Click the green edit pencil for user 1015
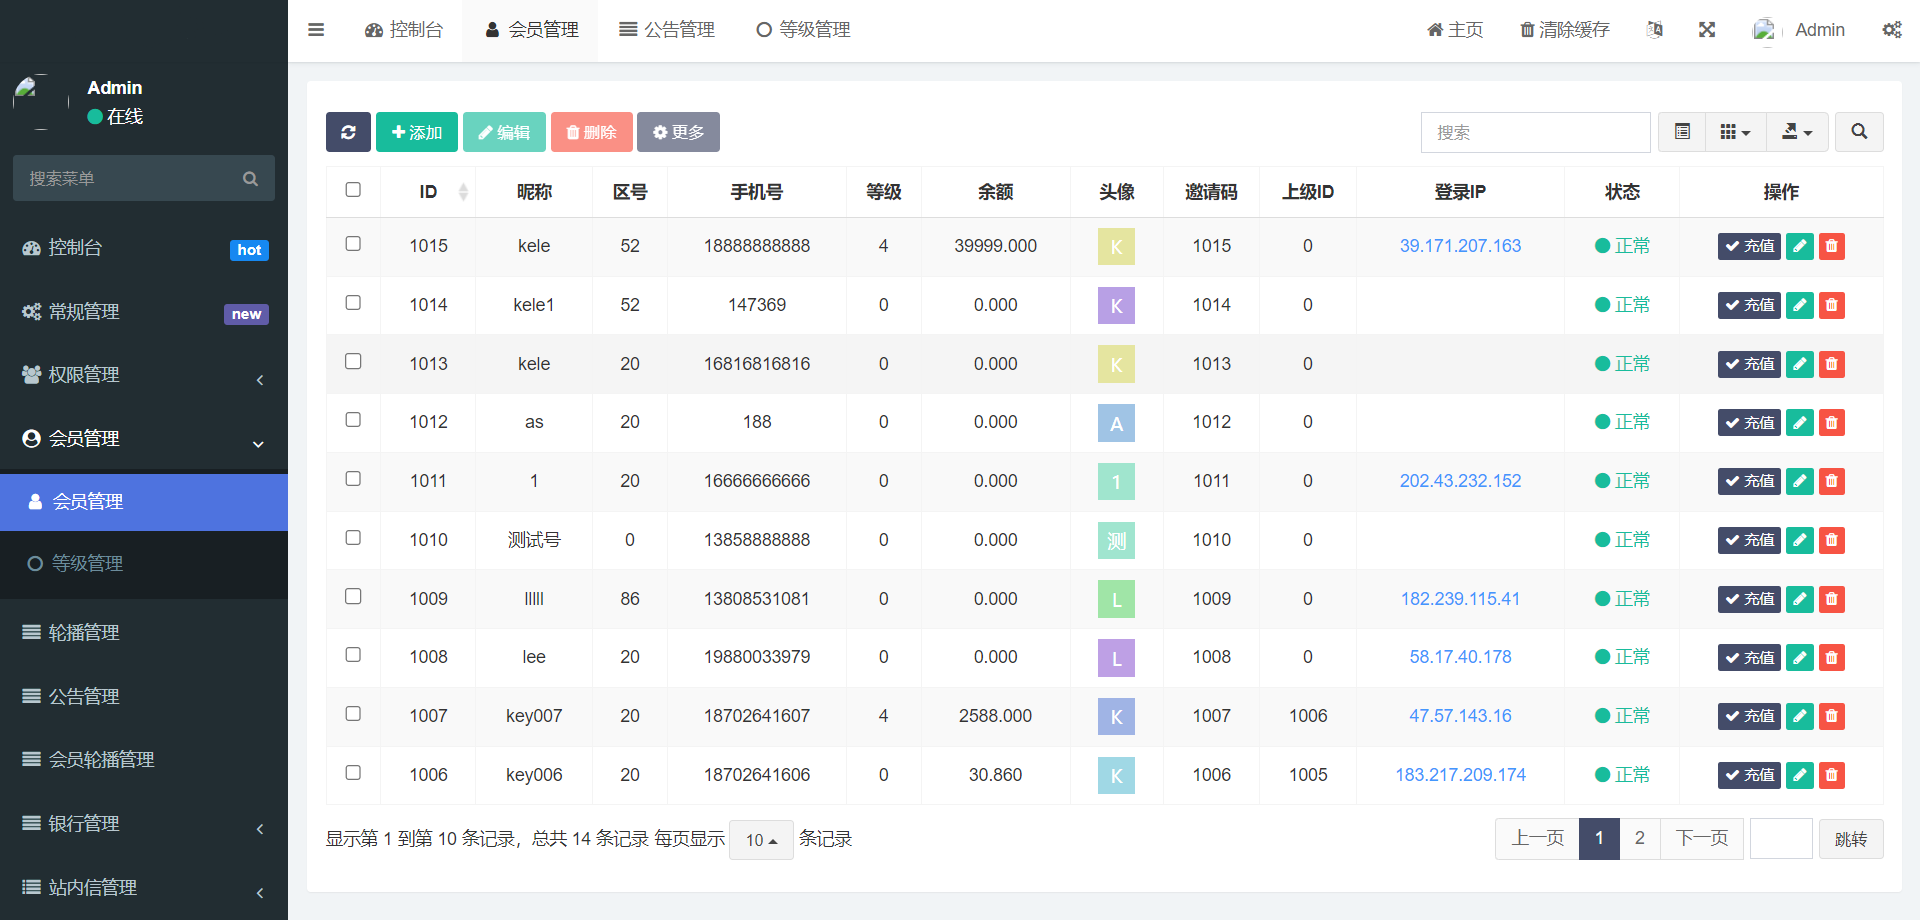1920x920 pixels. click(x=1799, y=246)
